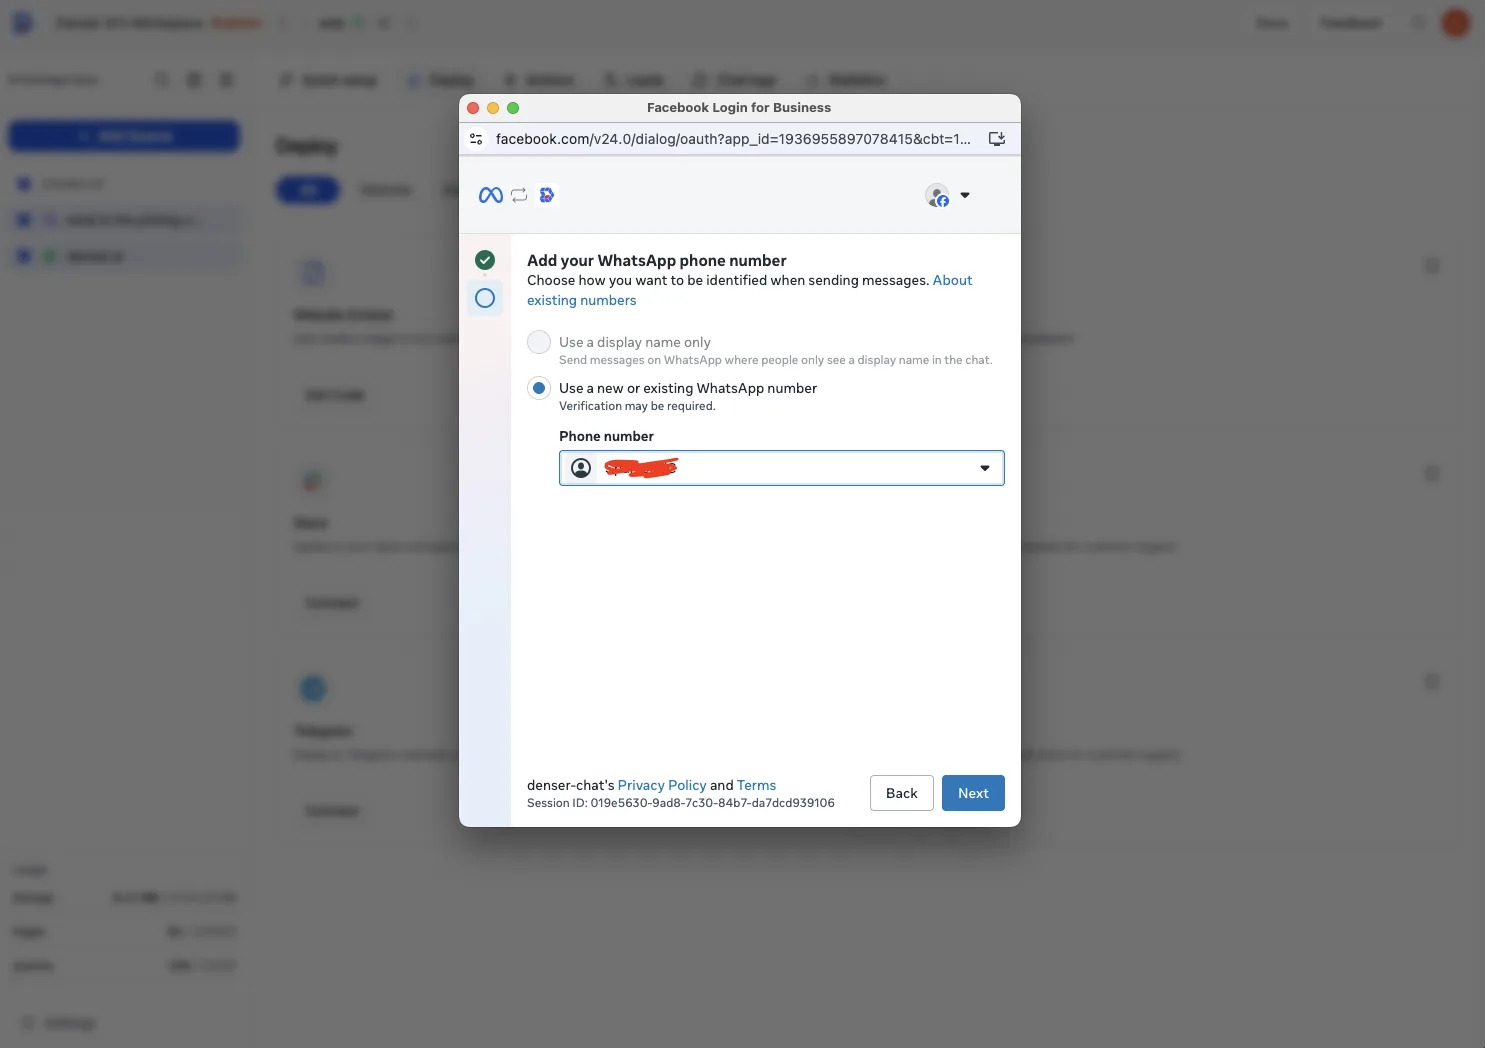Click the Session ID text
The width and height of the screenshot is (1485, 1048).
point(681,803)
